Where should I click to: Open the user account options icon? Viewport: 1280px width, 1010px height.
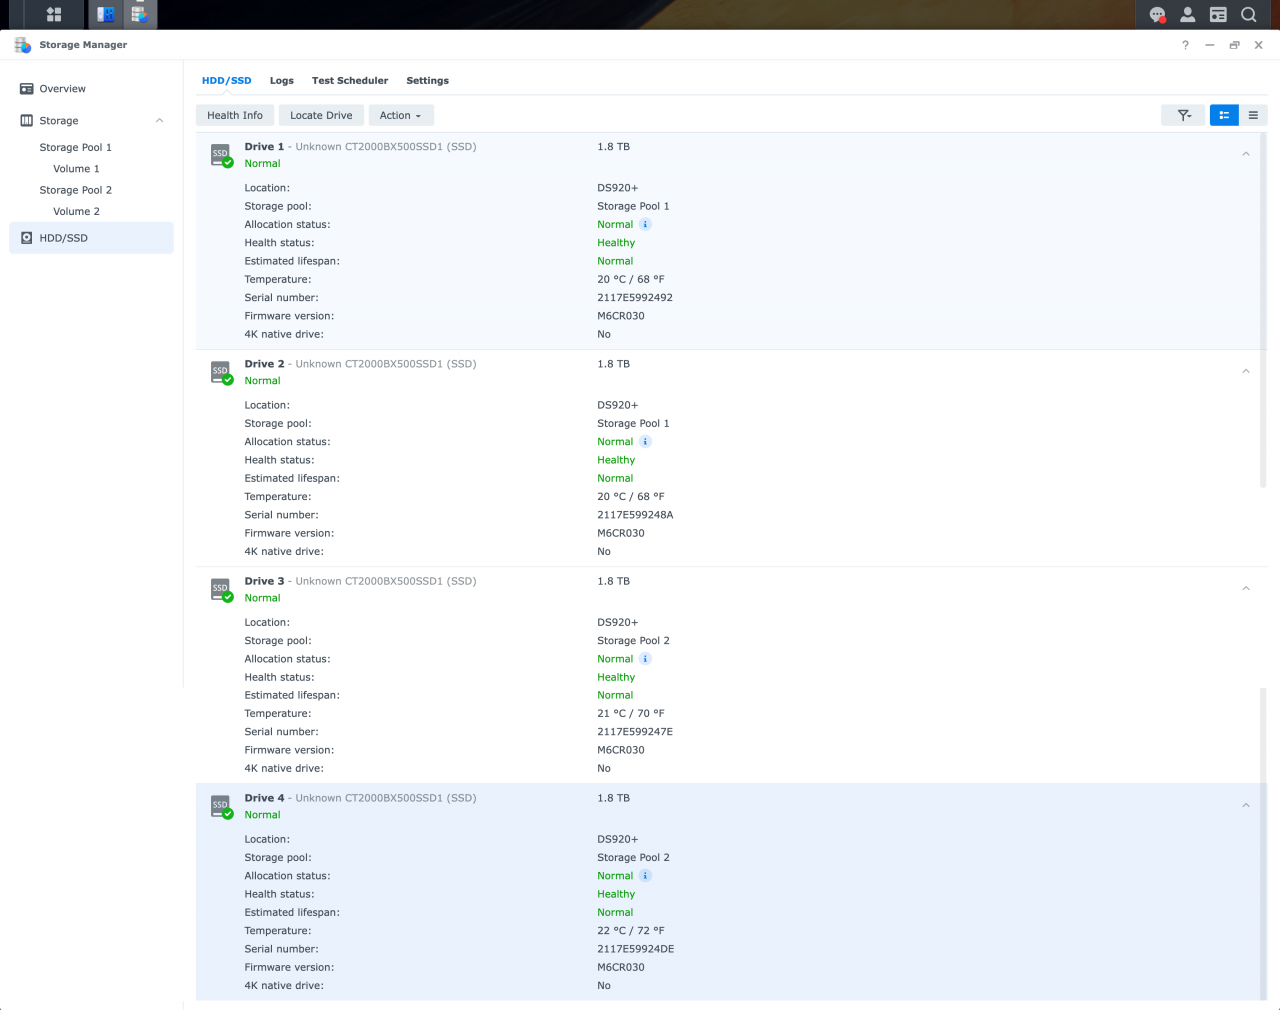1187,14
